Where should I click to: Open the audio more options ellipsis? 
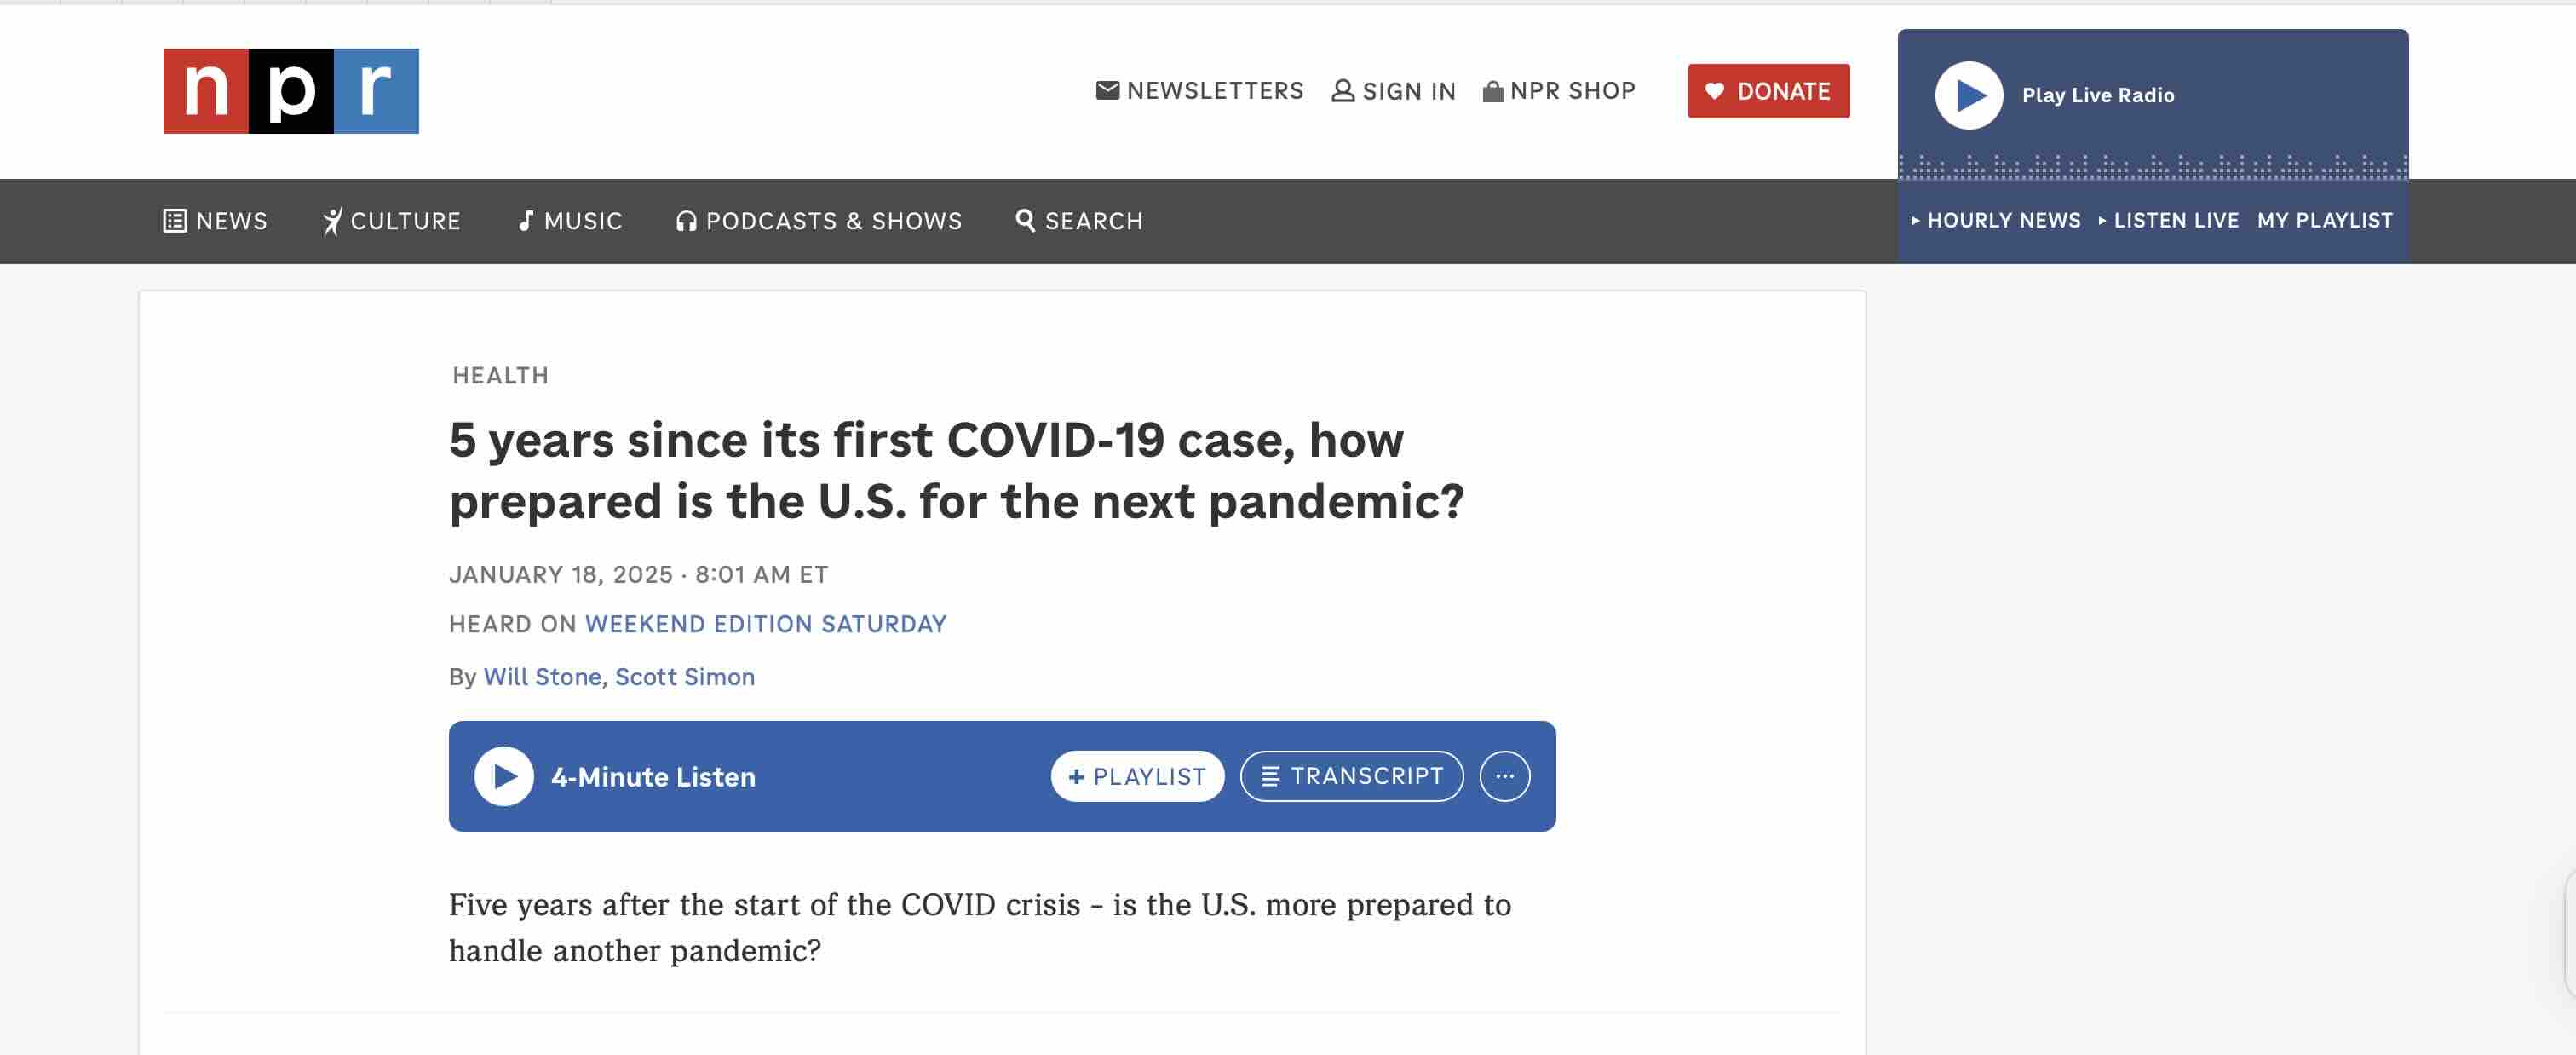click(1504, 776)
